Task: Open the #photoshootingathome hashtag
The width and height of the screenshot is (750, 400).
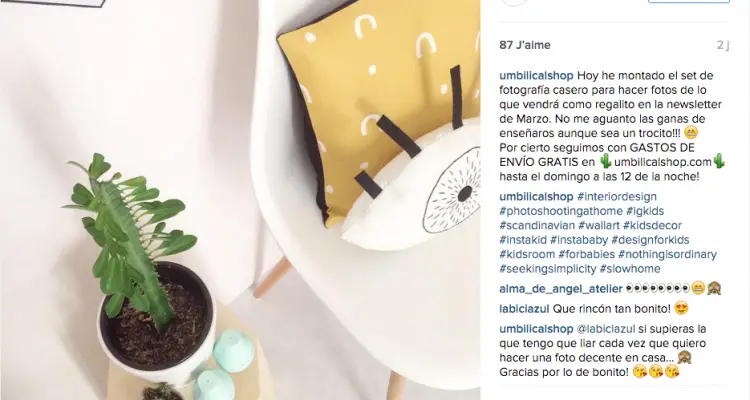Action: coord(561,211)
